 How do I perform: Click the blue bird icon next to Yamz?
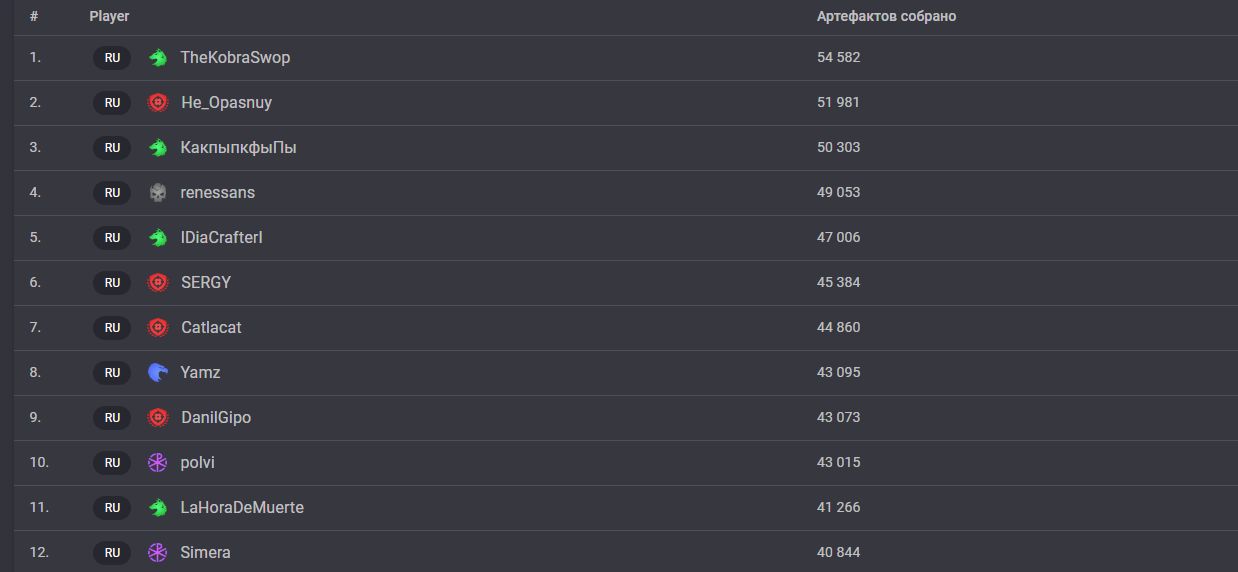[157, 373]
